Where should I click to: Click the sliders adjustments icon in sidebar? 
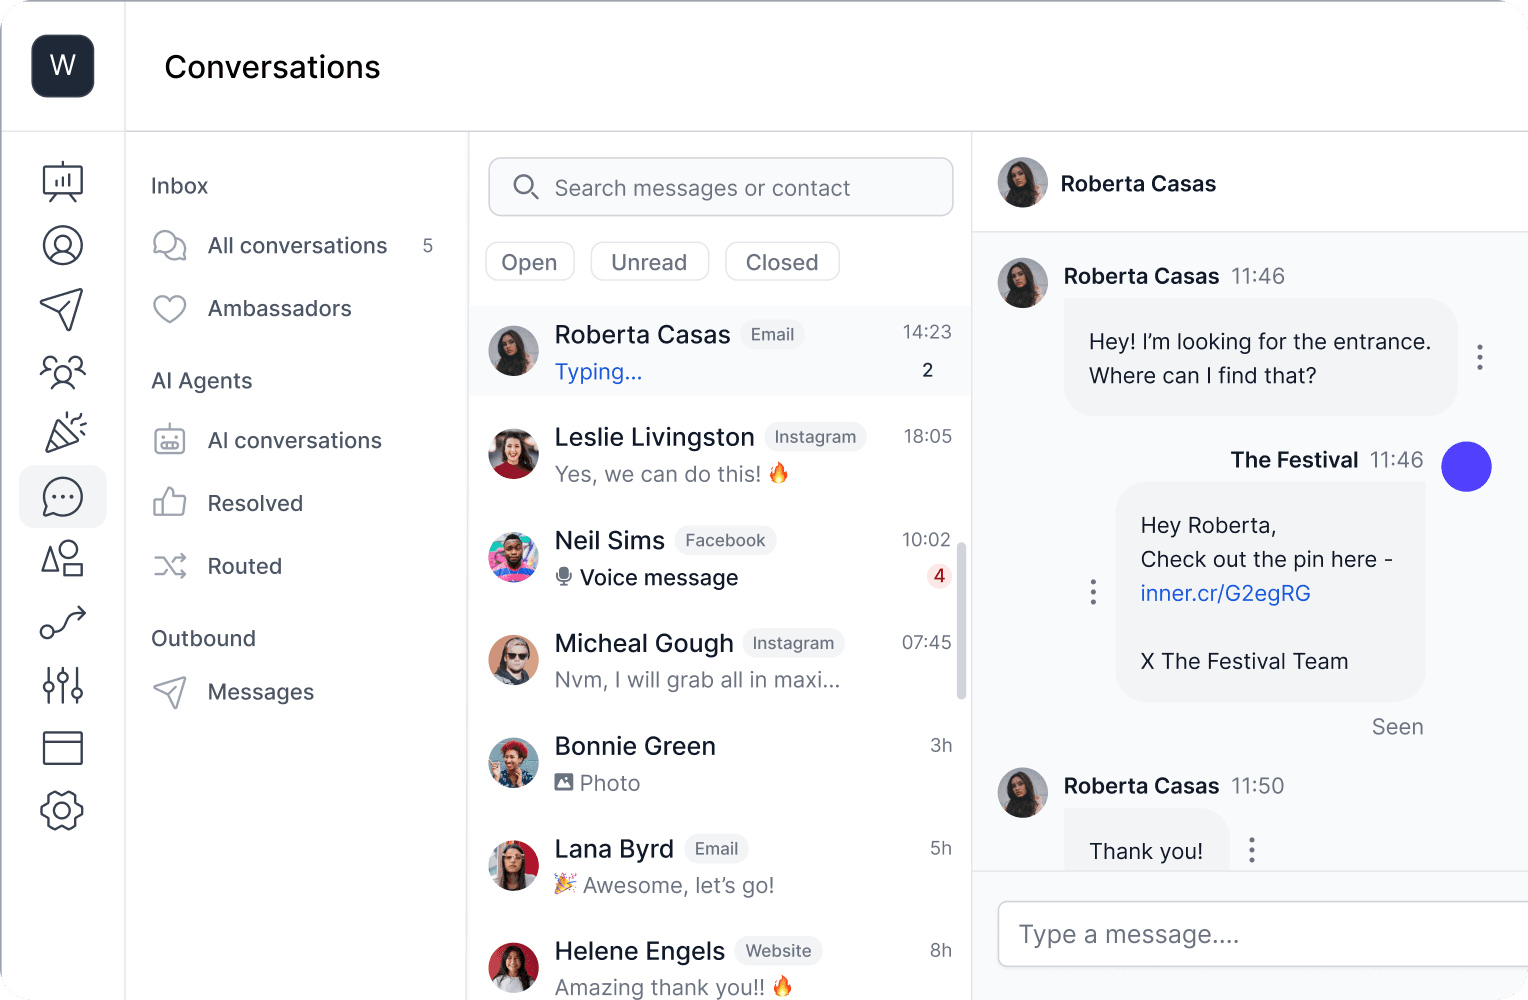click(62, 685)
